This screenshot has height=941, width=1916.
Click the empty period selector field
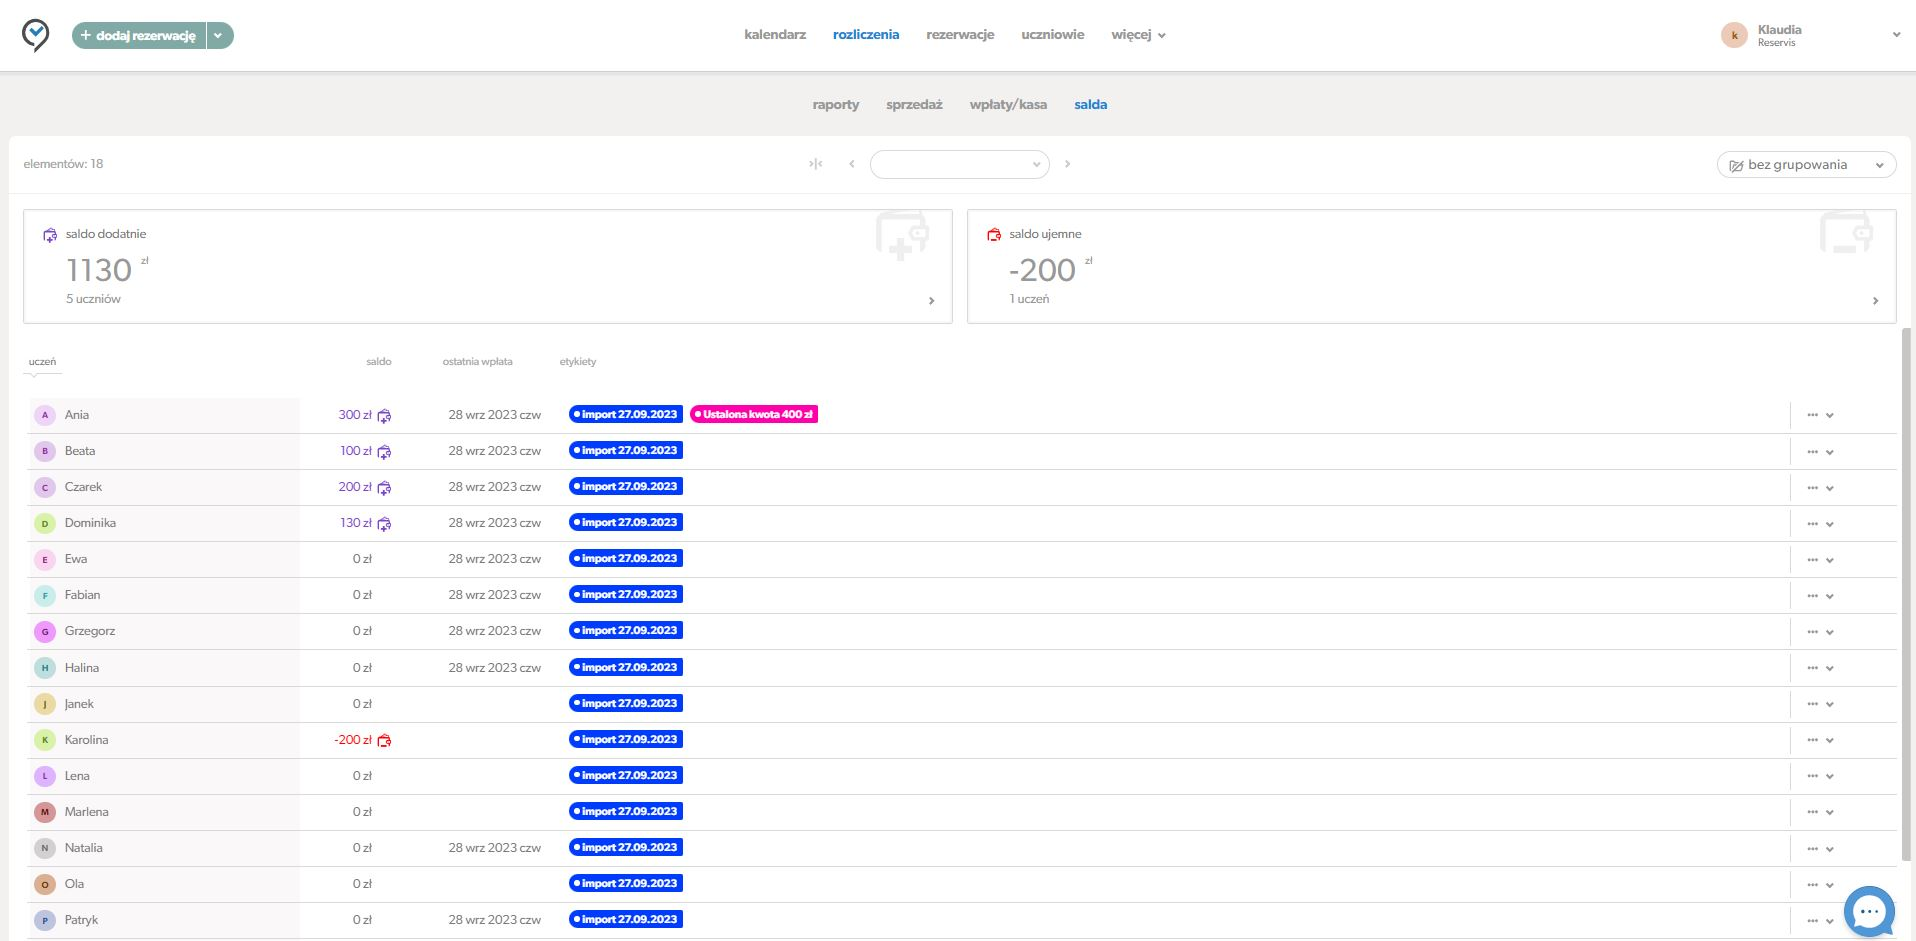(x=959, y=164)
